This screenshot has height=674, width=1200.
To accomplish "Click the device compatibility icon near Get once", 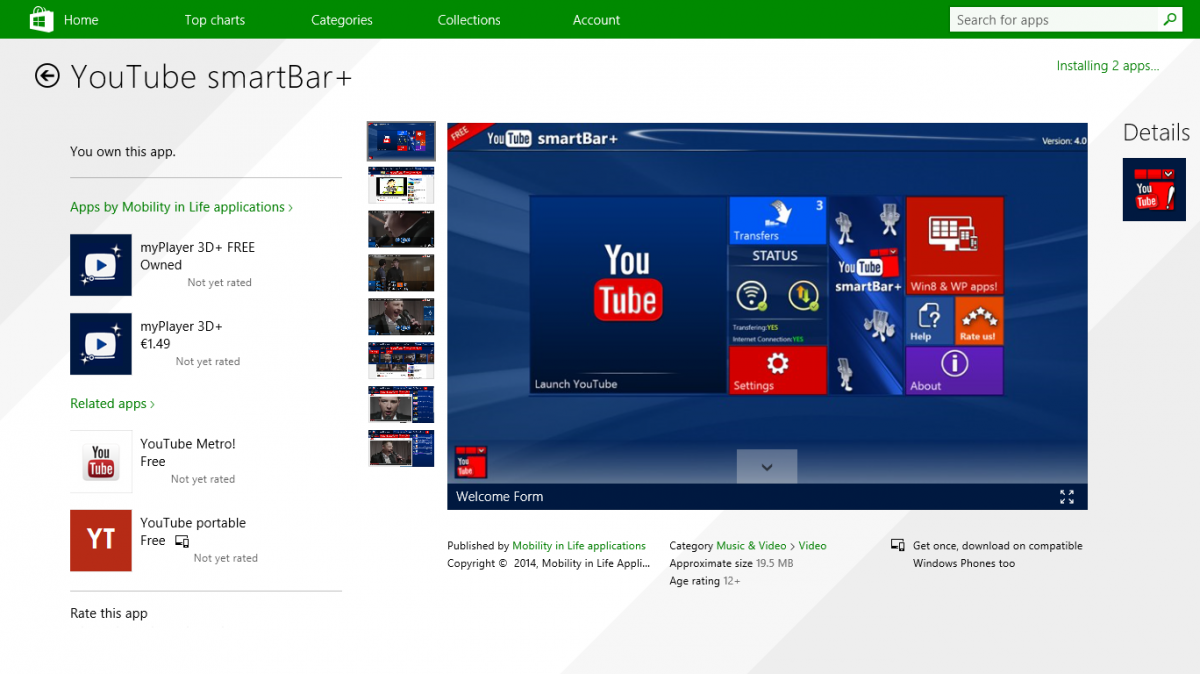I will pyautogui.click(x=898, y=546).
